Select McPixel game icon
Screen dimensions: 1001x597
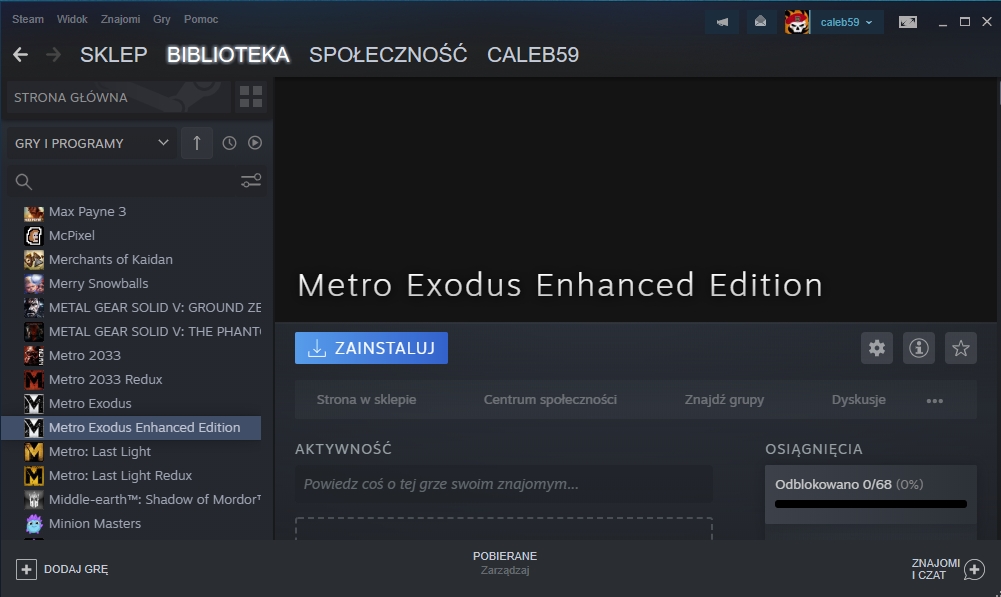[34, 236]
